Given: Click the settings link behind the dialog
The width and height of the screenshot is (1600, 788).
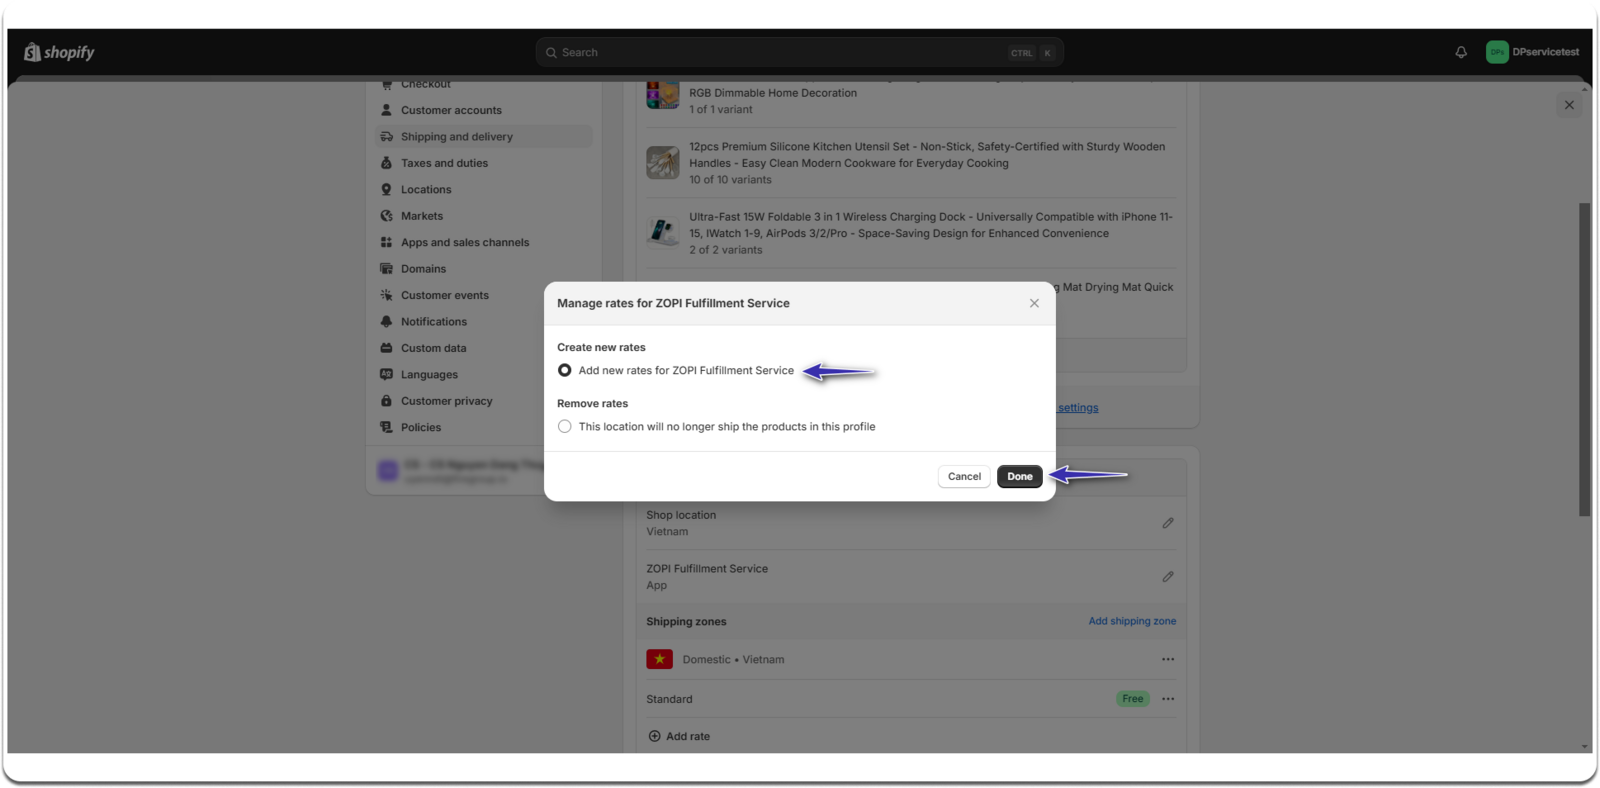Looking at the screenshot, I should point(1078,408).
